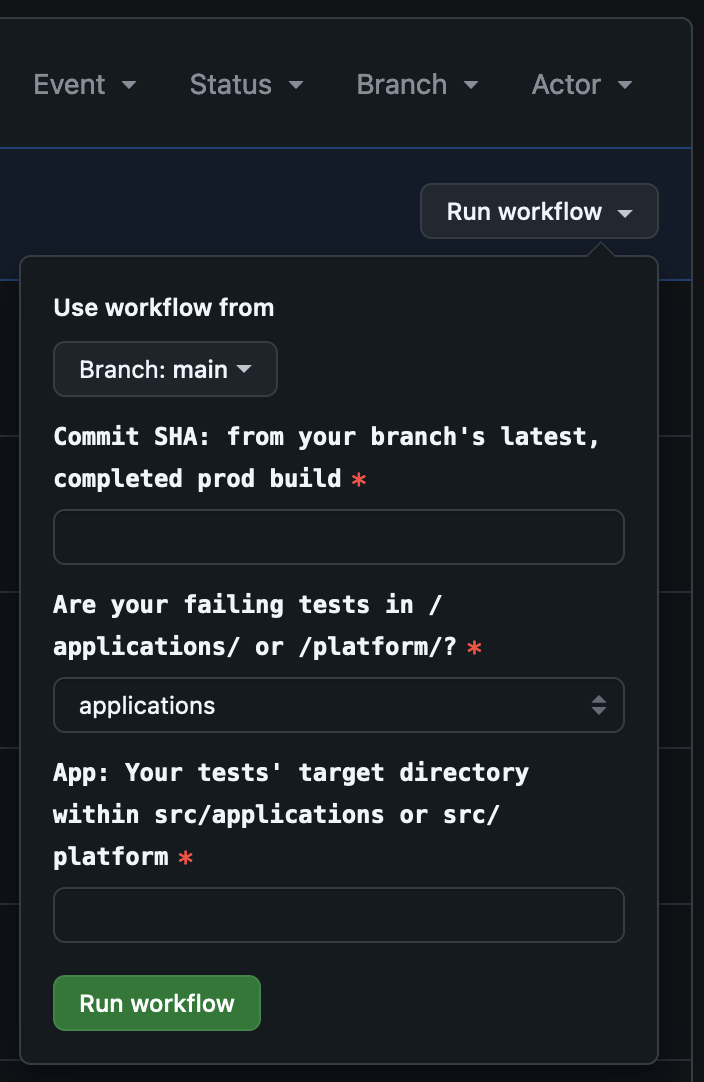Screen dimensions: 704x1082
Task: Click the Event dropdown arrow icon
Action: [x=130, y=86]
